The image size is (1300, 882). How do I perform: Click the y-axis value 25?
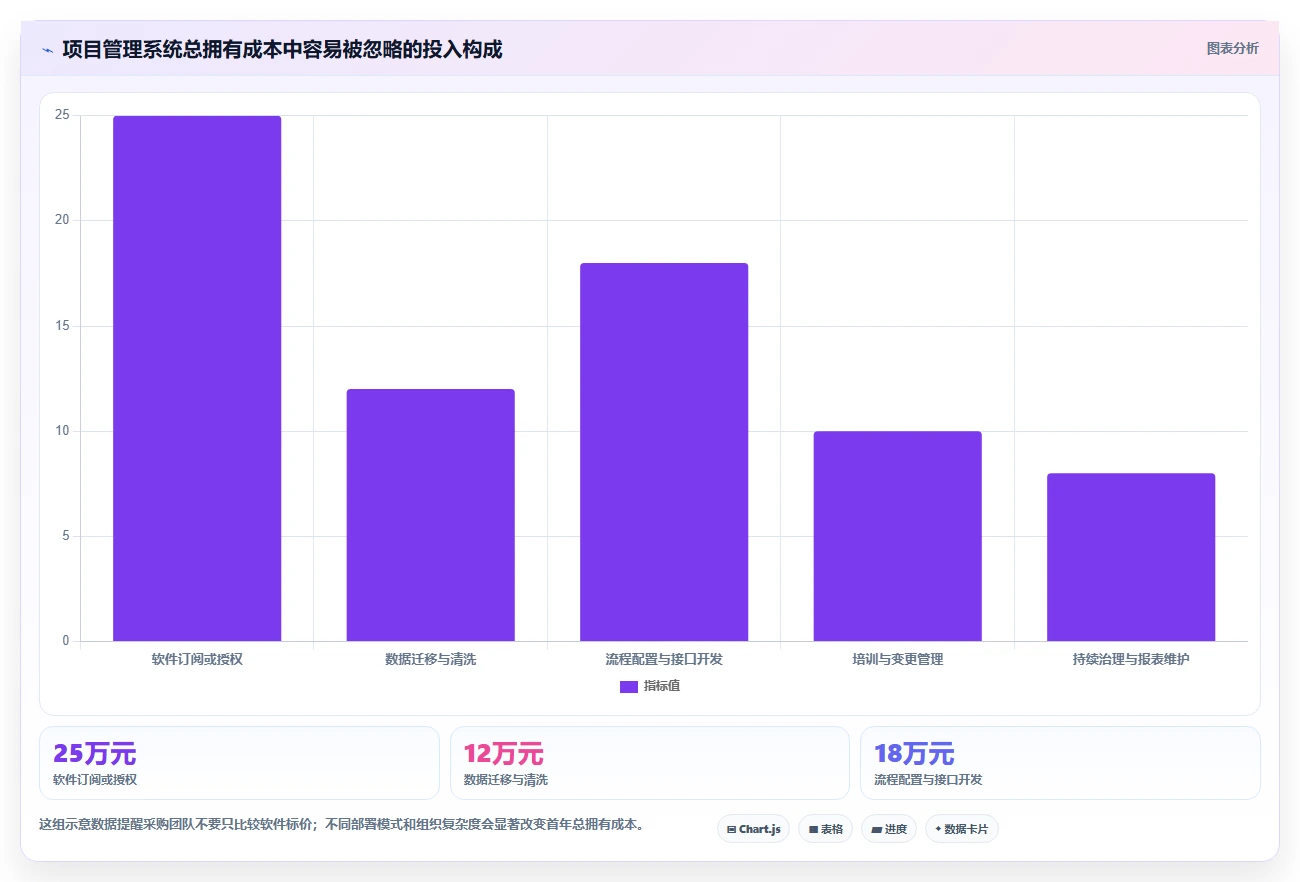62,115
